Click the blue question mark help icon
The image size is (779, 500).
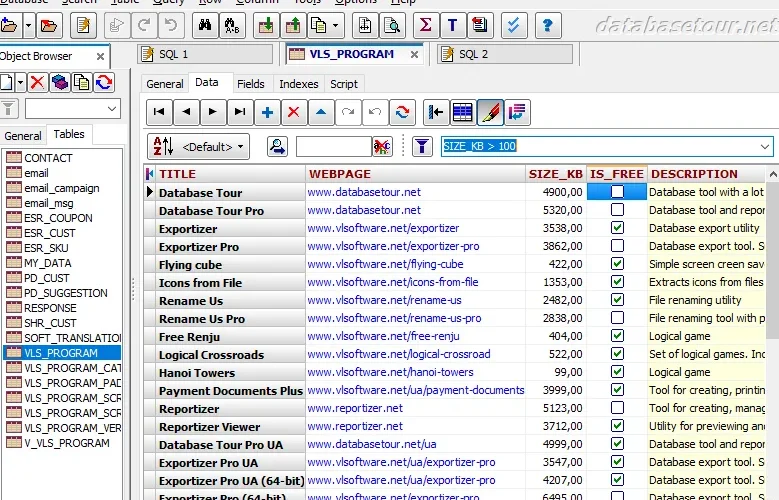[x=547, y=25]
